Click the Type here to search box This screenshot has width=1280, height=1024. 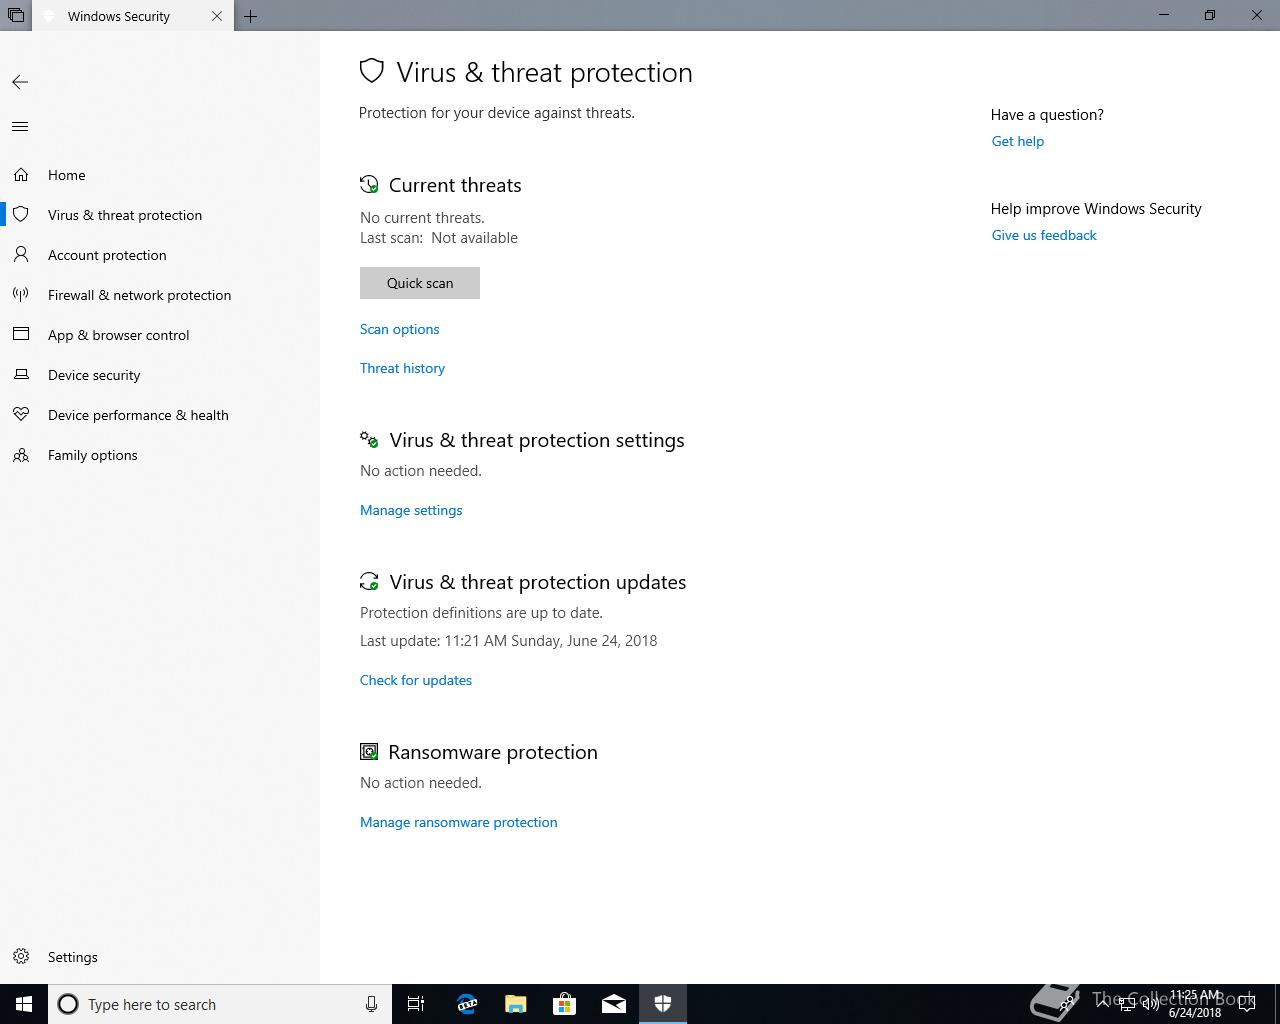point(220,1004)
